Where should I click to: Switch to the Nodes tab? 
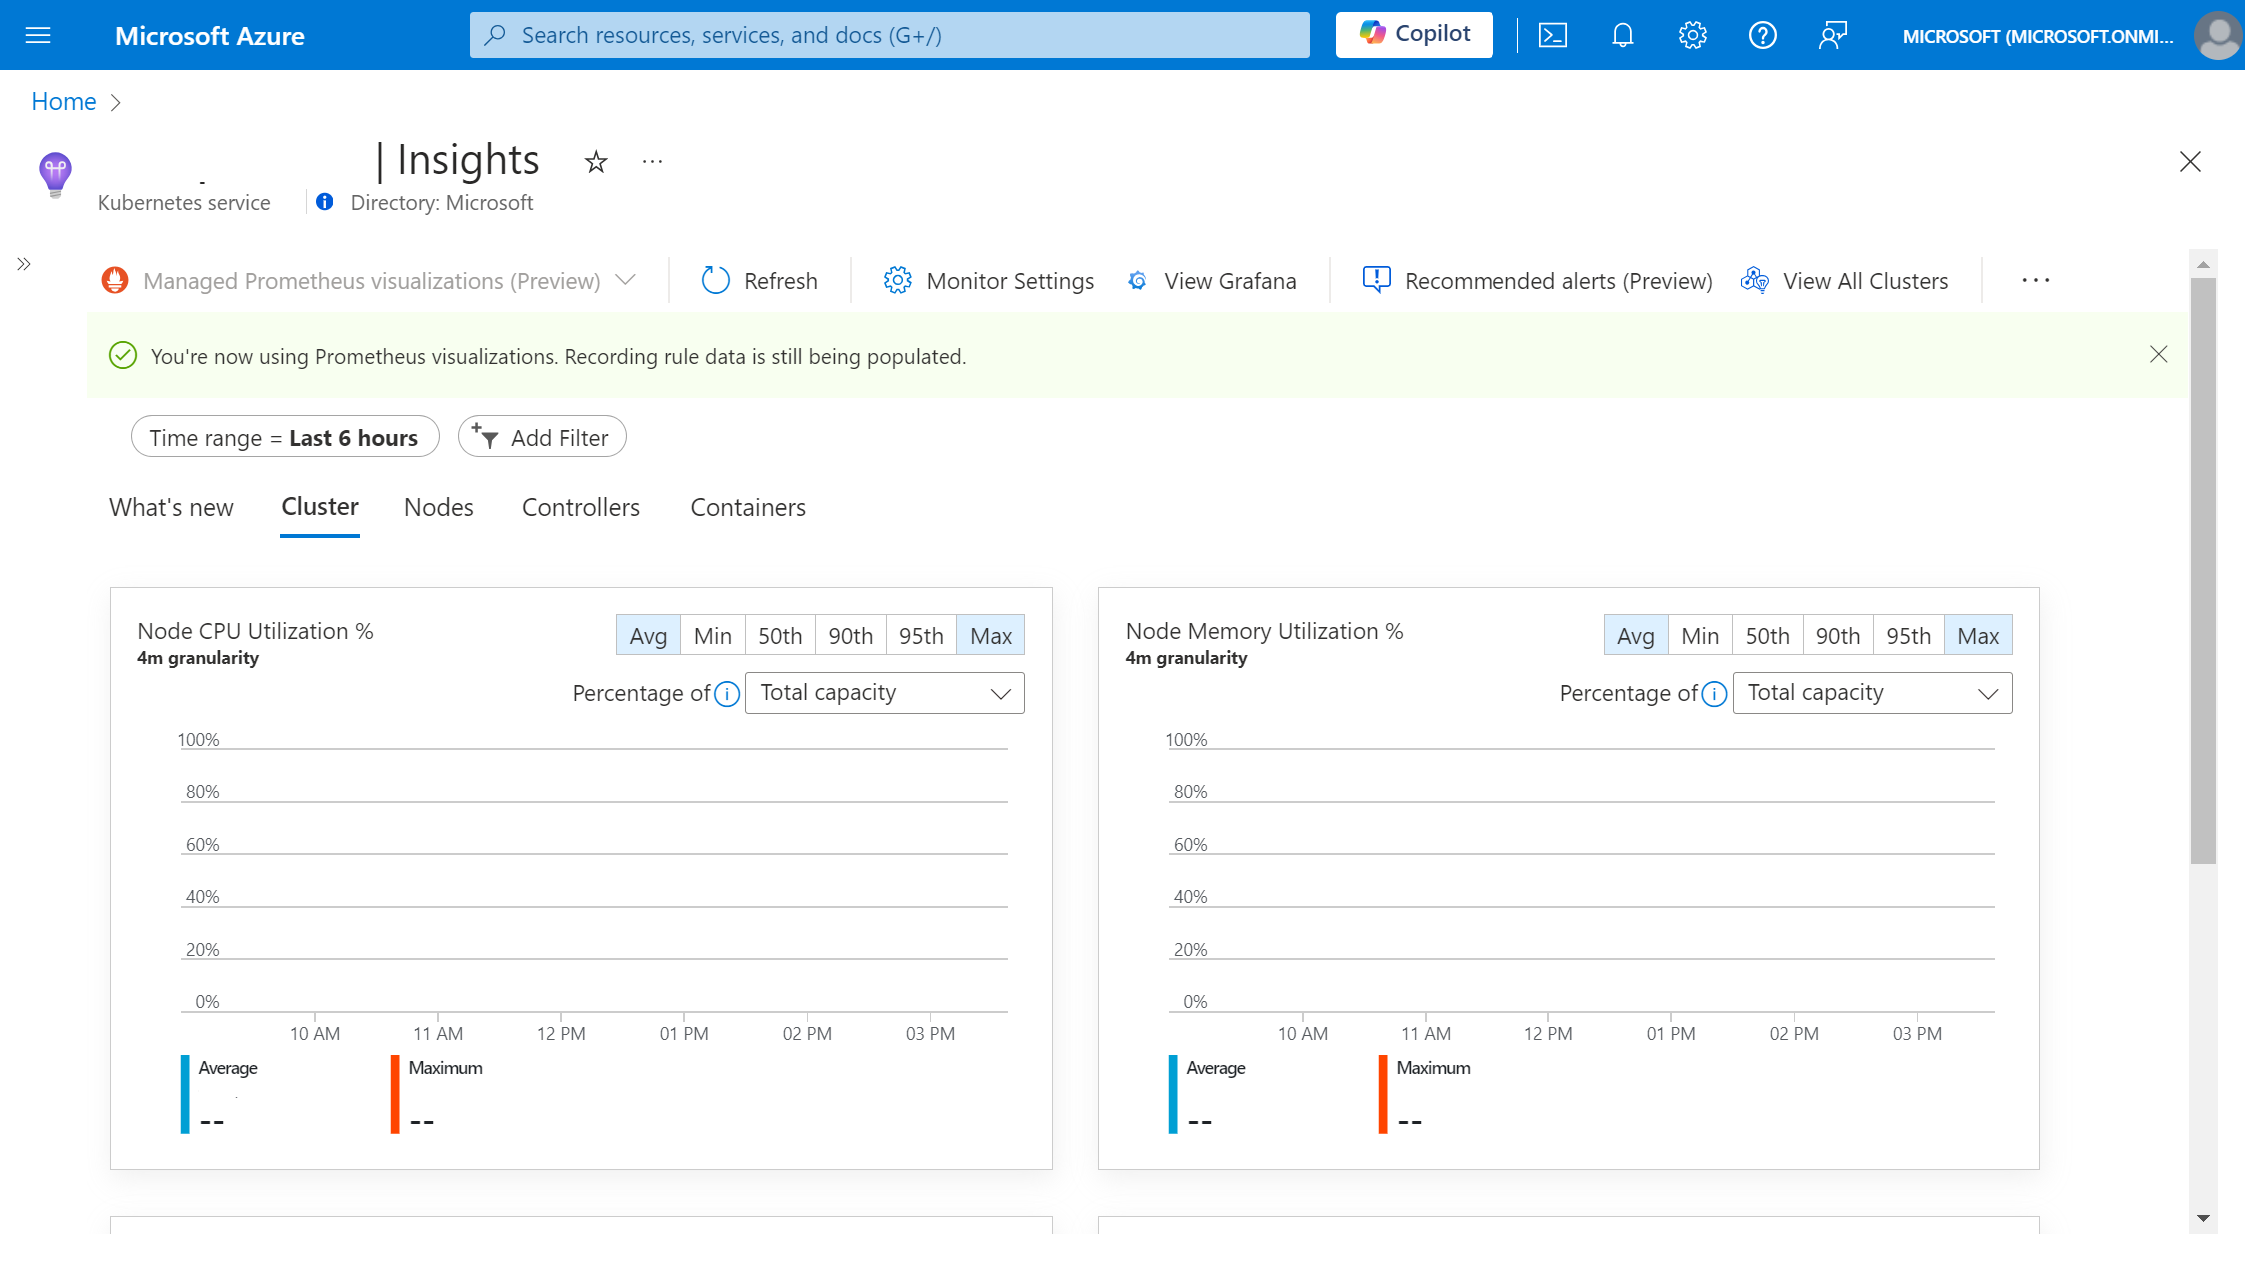(x=438, y=507)
